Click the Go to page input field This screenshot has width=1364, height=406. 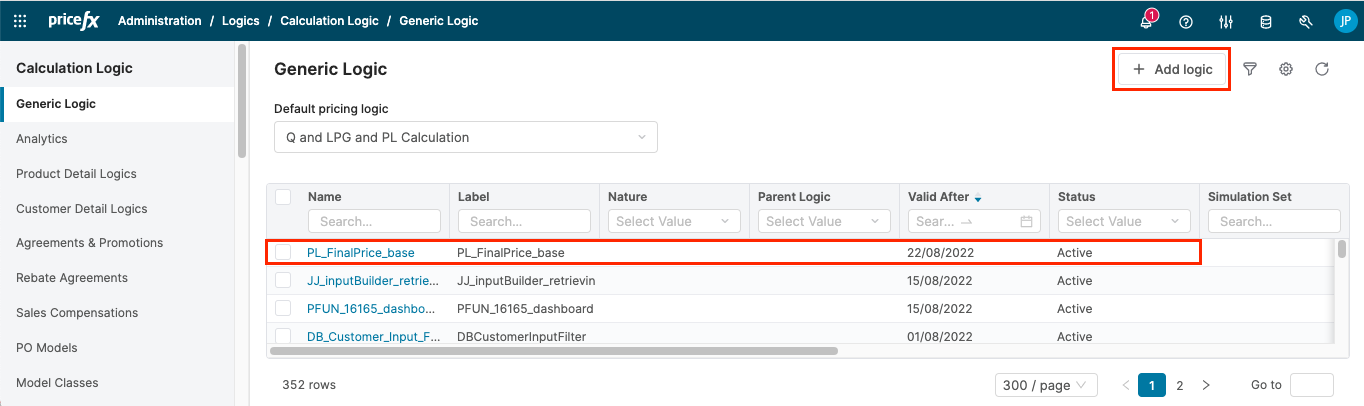click(x=1311, y=385)
